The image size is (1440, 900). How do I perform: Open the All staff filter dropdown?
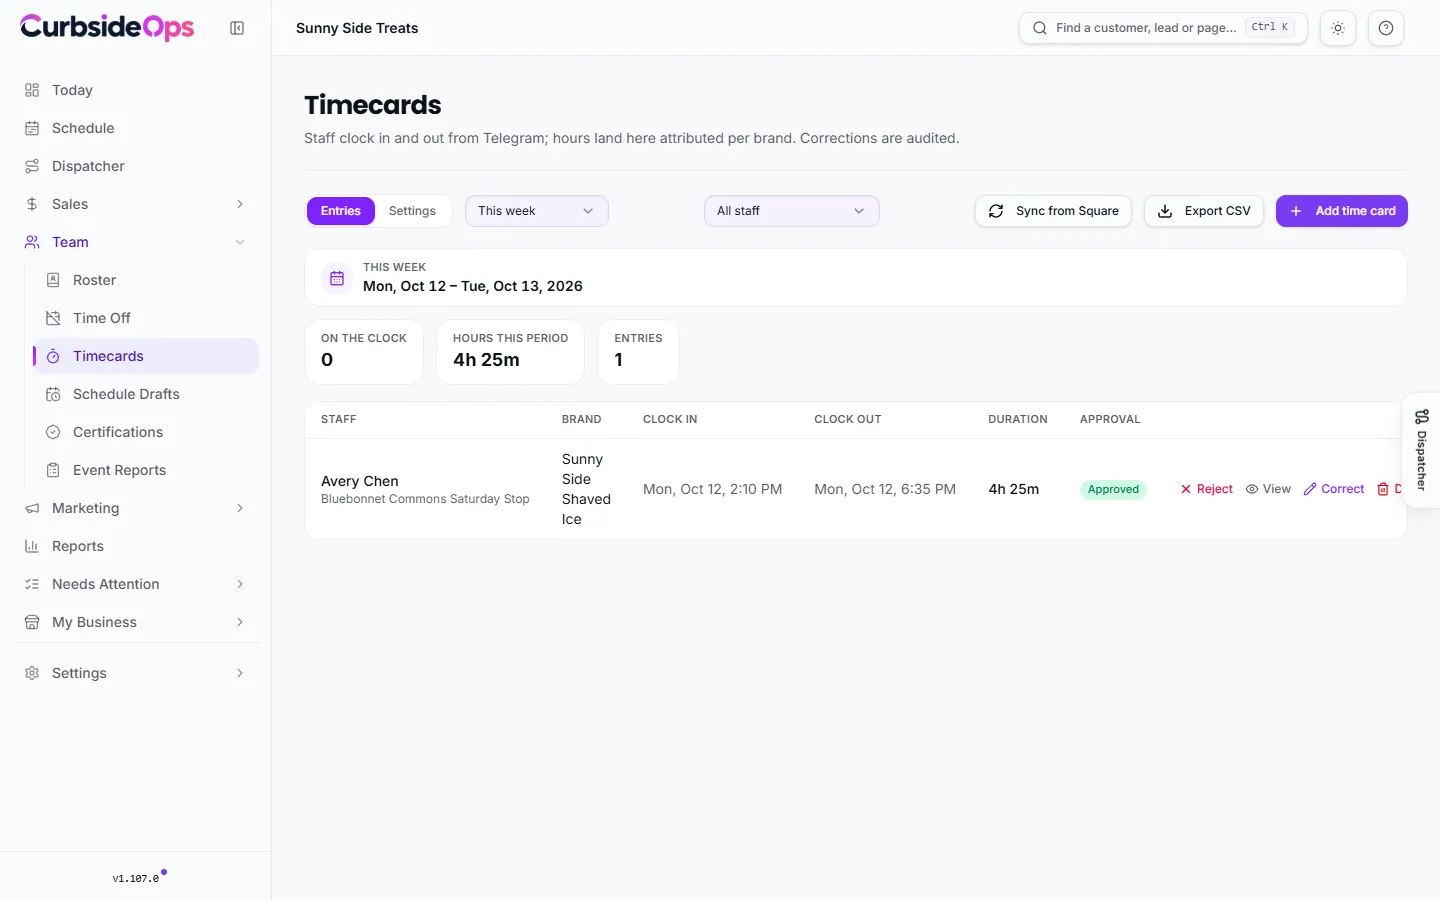click(x=792, y=211)
